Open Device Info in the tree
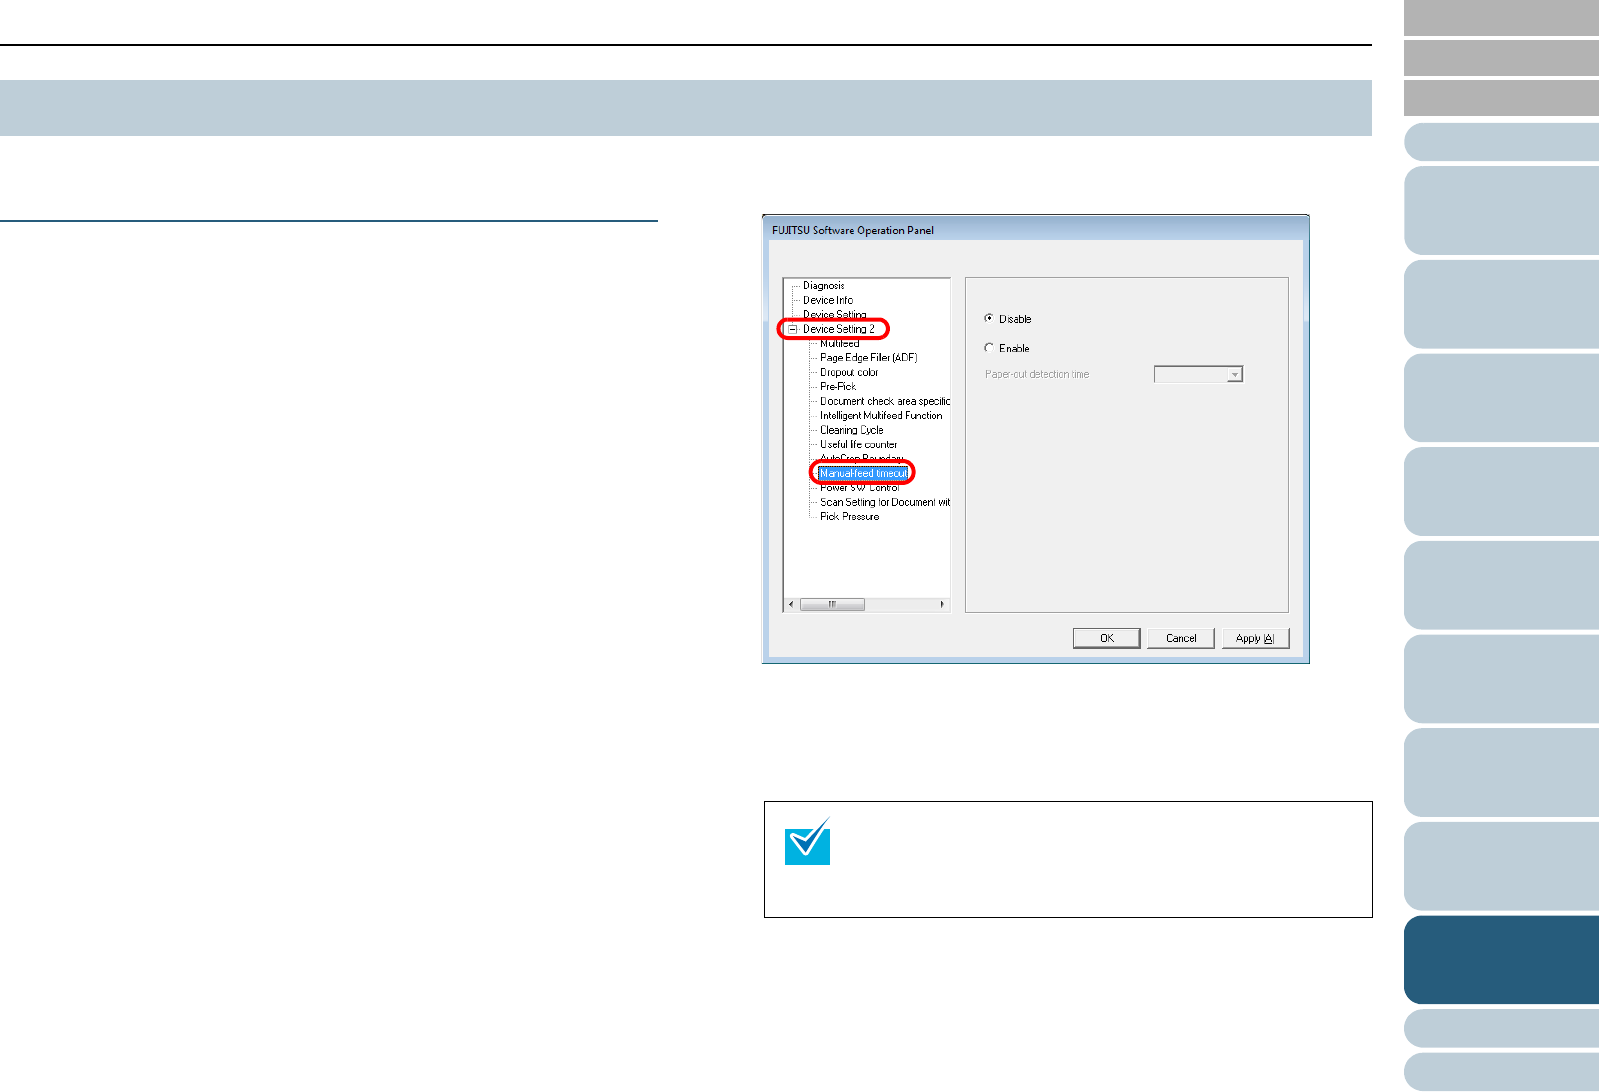1599x1092 pixels. click(828, 300)
